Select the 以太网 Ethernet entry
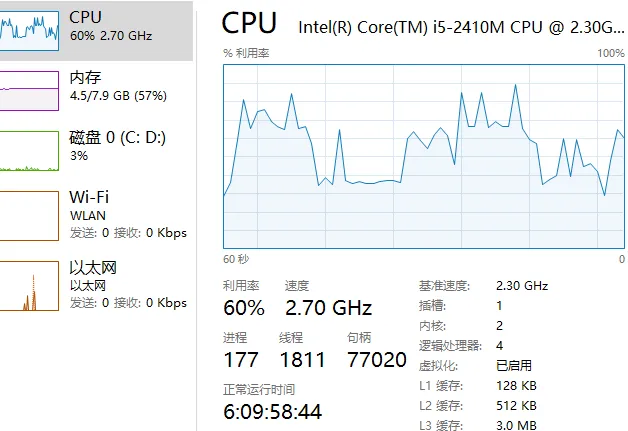 tap(96, 286)
